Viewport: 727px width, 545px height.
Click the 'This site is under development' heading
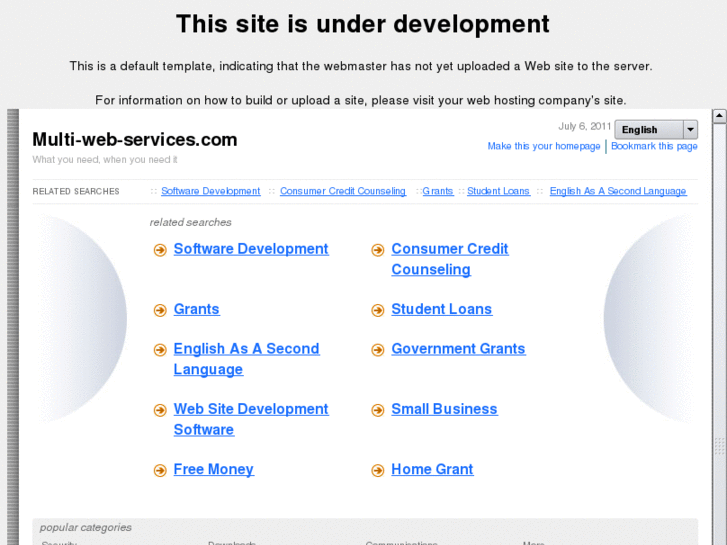tap(363, 24)
